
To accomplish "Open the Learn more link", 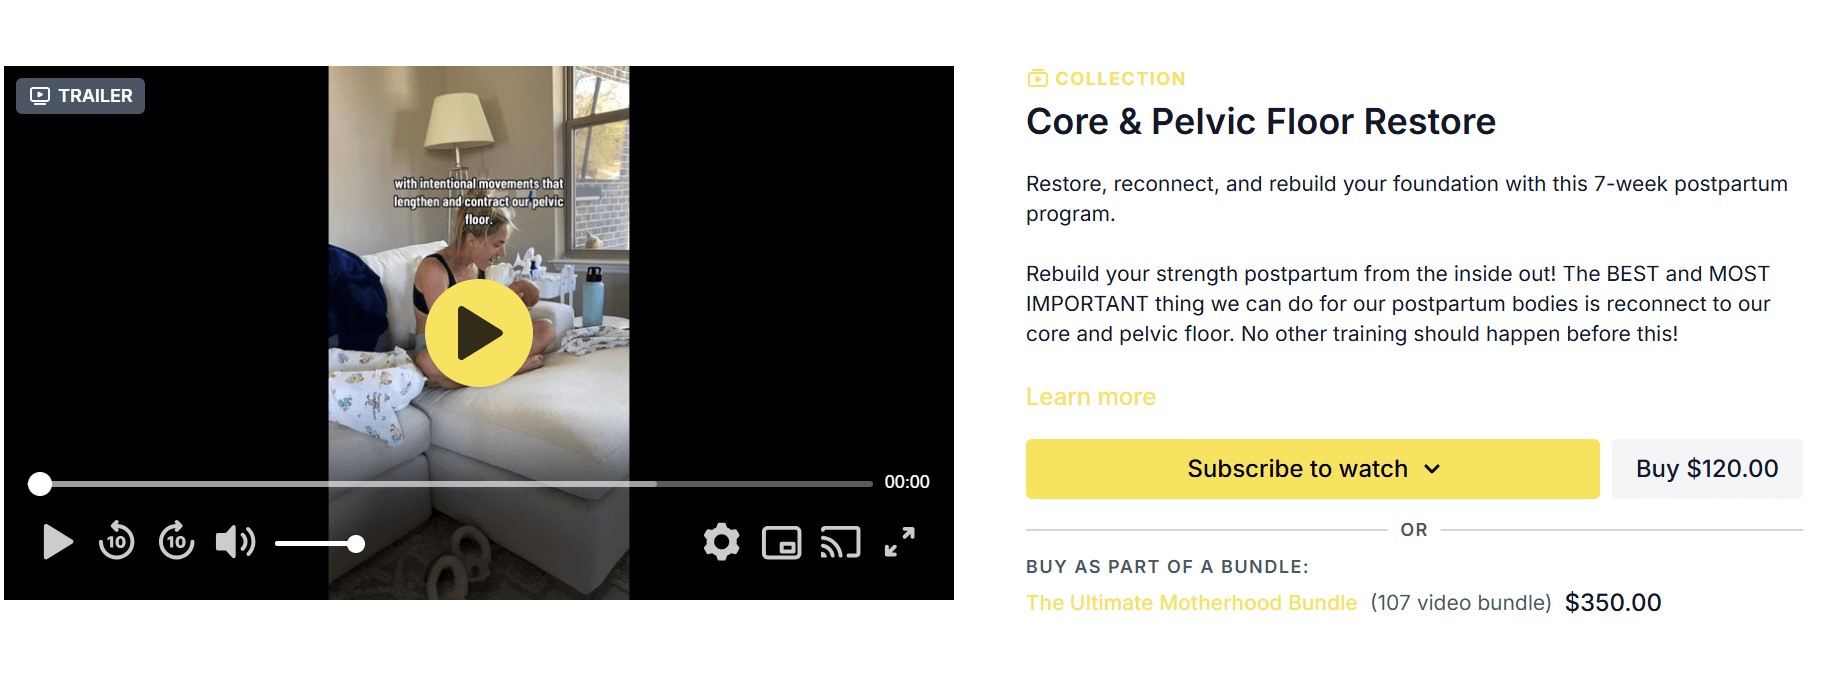I will coord(1090,397).
